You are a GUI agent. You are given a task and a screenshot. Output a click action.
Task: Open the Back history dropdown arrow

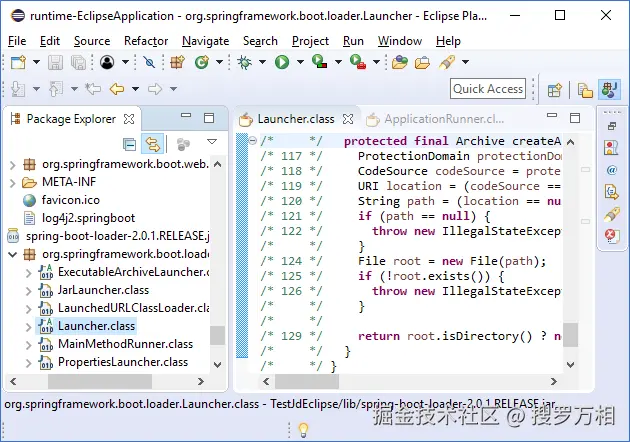[135, 88]
